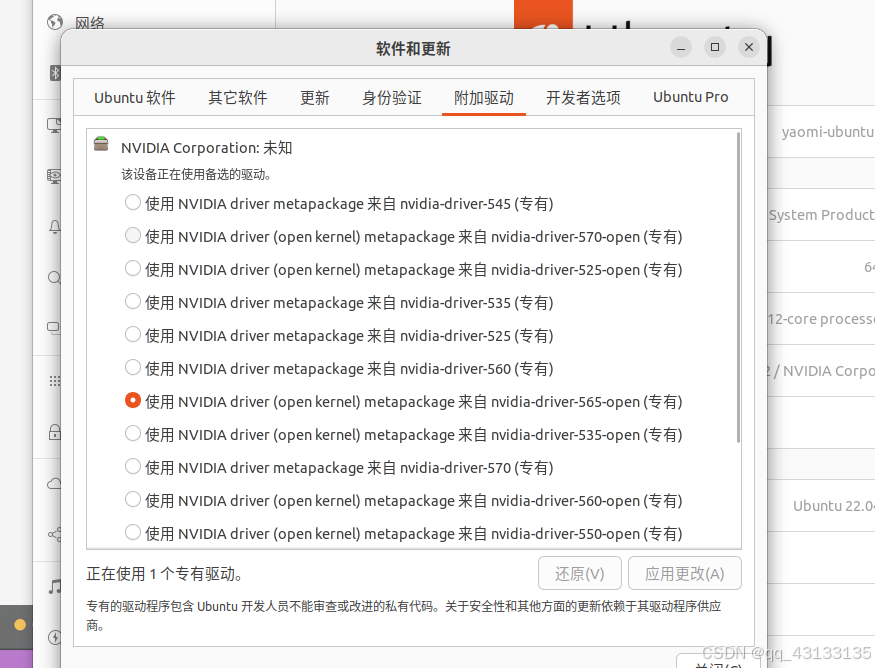The height and width of the screenshot is (668, 875).
Task: Click the 应用更改(A) apply button
Action: 685,573
